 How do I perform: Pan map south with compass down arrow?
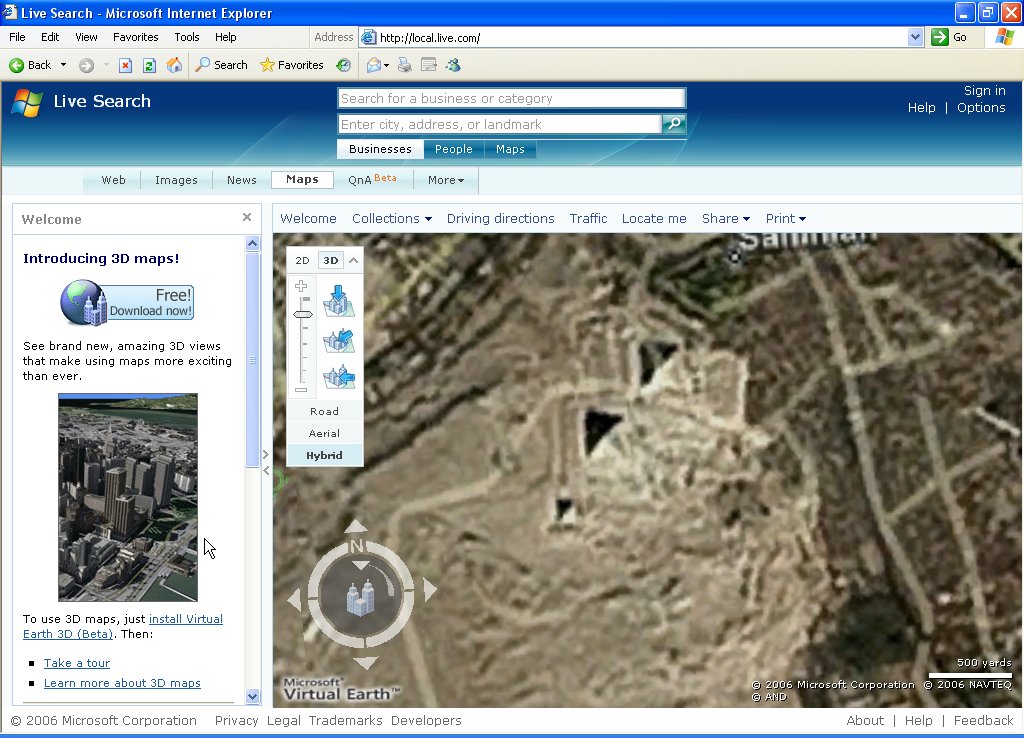point(365,663)
